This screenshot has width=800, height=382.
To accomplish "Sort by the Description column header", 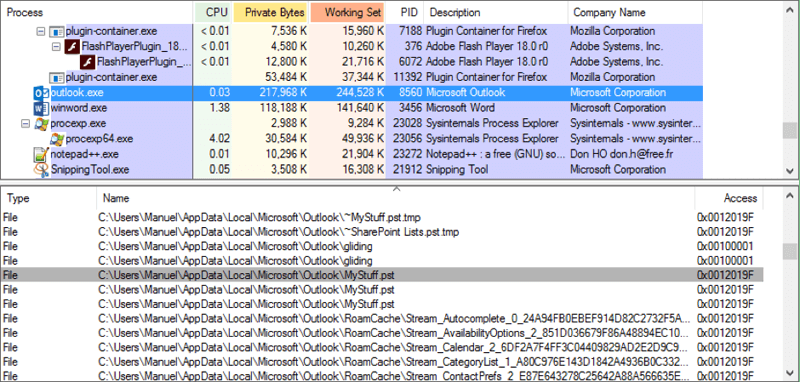I will [x=495, y=12].
